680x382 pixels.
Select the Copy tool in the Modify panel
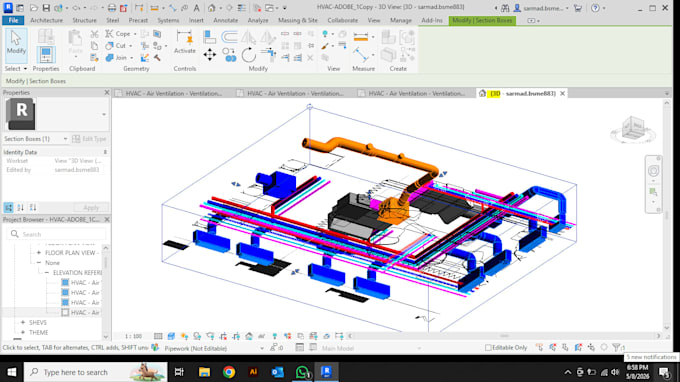click(229, 55)
